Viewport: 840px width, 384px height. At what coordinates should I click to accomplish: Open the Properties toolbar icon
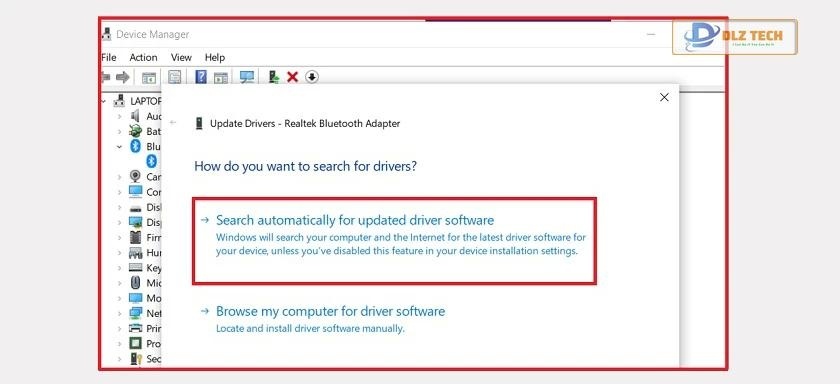175,77
